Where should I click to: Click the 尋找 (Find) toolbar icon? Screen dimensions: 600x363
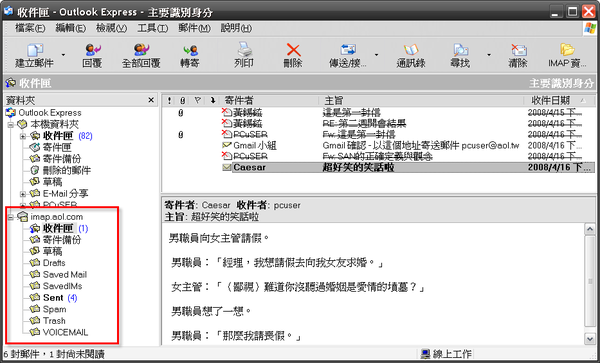460,50
